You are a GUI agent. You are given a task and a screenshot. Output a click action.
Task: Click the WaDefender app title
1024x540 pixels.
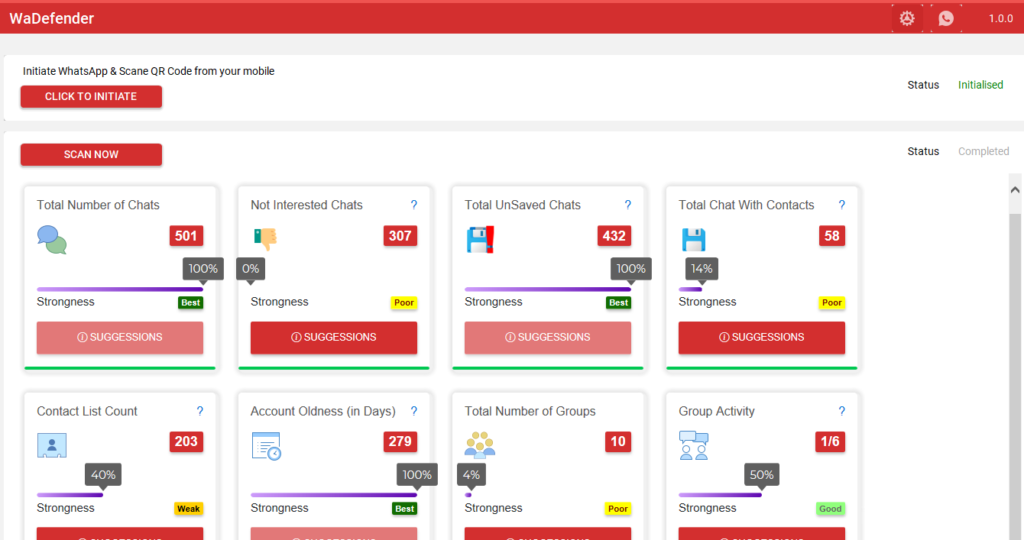[52, 18]
